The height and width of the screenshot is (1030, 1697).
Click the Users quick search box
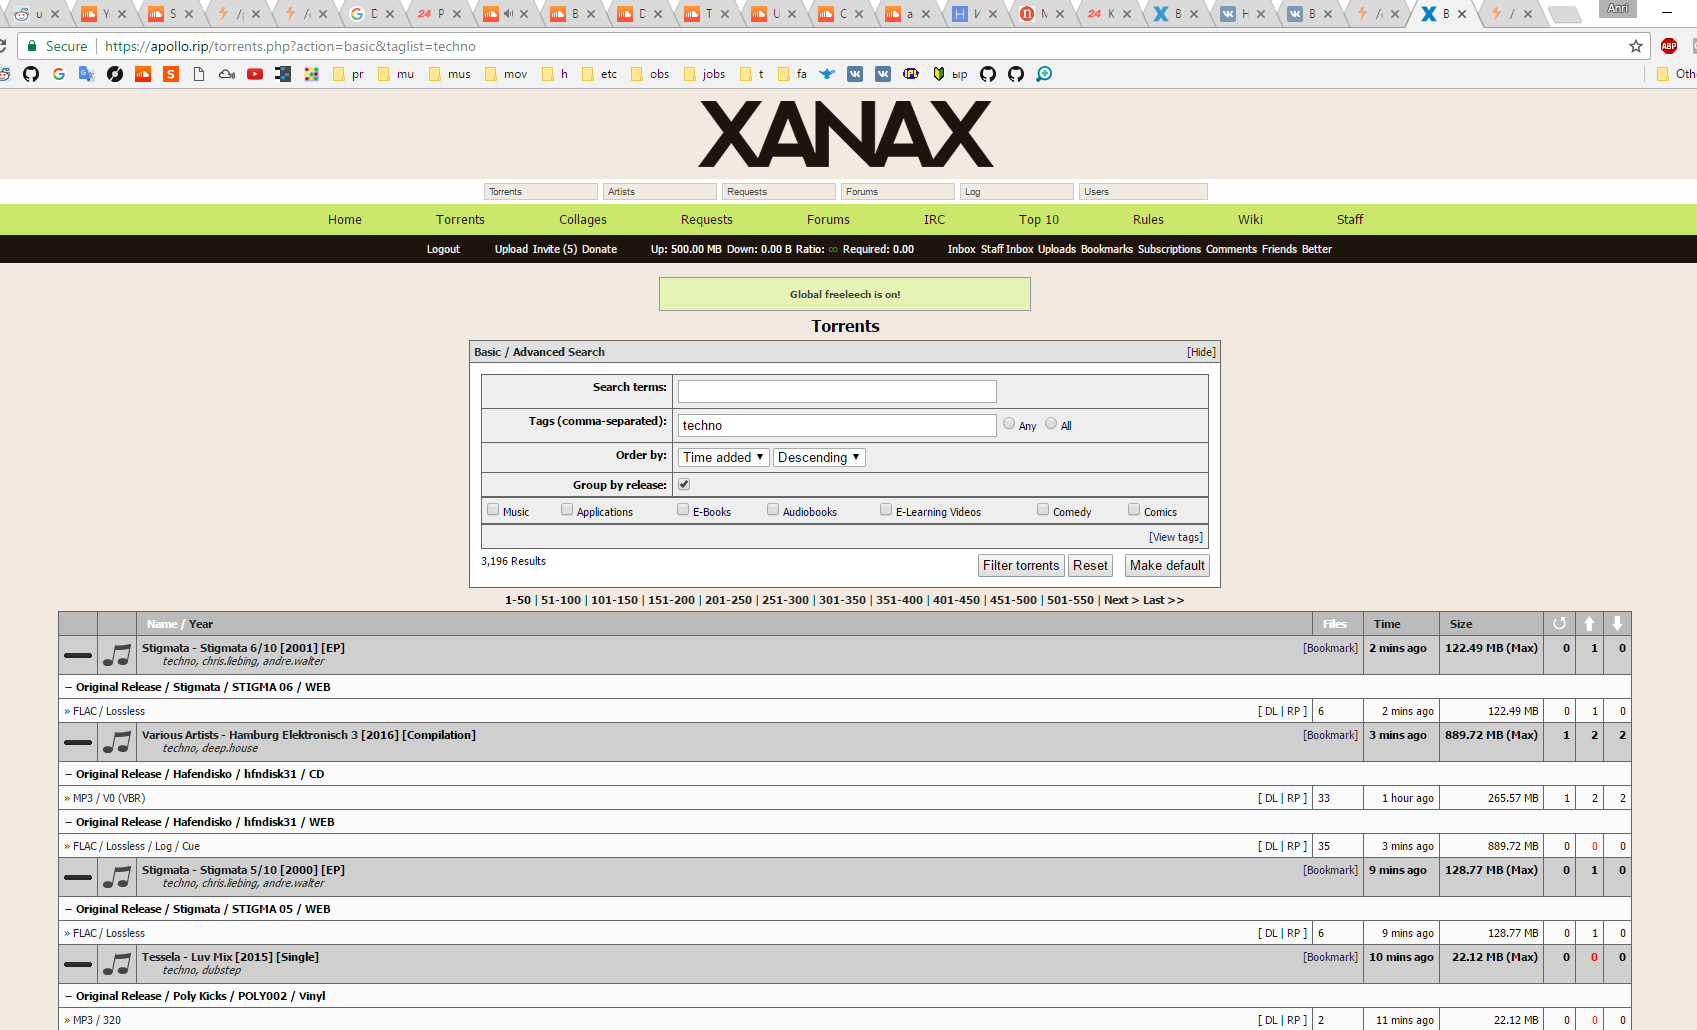tap(1144, 192)
